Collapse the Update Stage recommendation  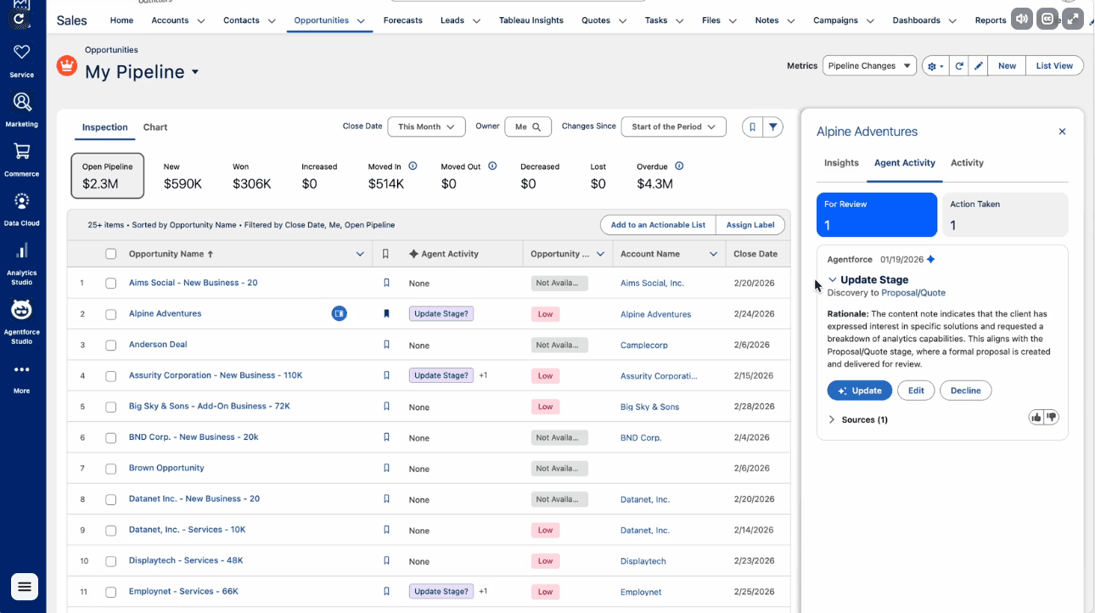coord(832,280)
